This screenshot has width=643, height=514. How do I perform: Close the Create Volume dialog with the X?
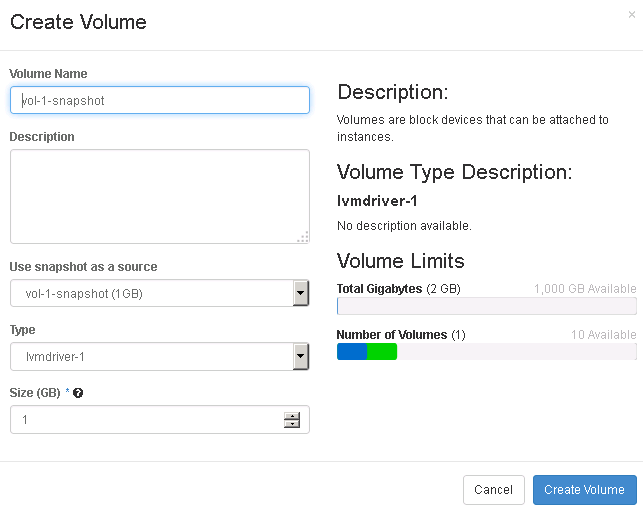point(631,13)
